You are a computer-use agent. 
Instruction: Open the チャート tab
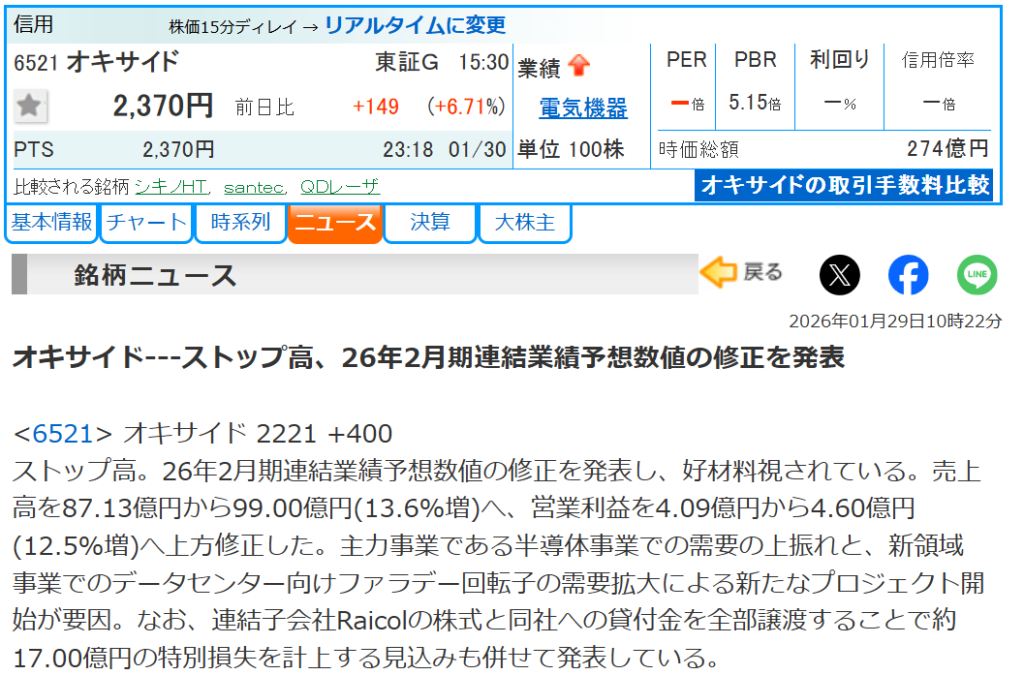click(146, 222)
